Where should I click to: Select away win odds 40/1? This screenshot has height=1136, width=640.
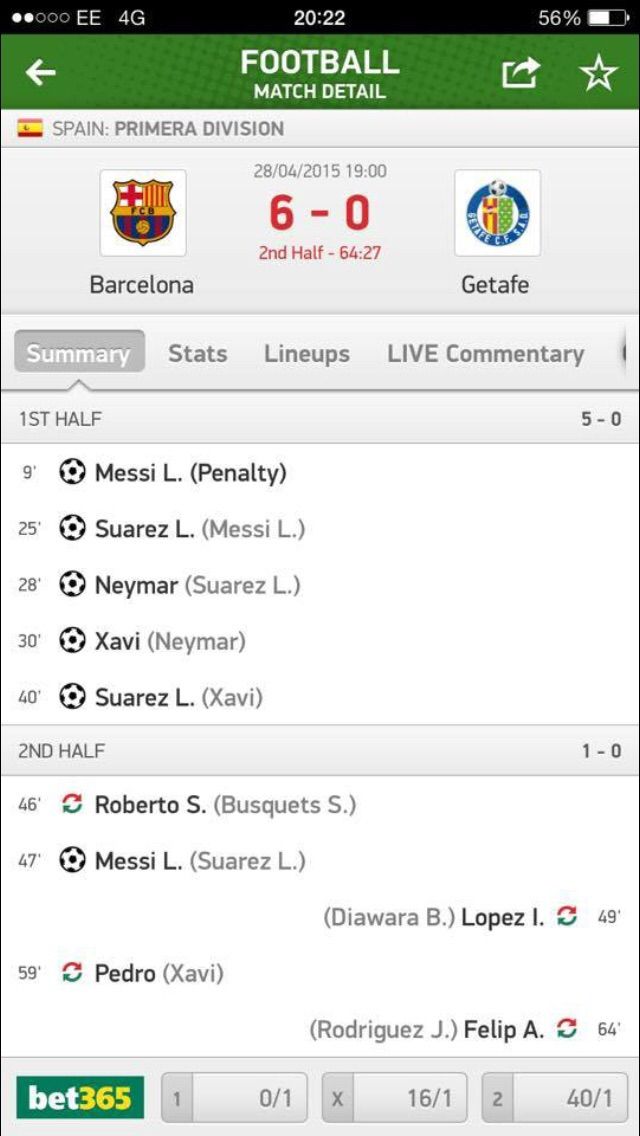[x=556, y=1098]
